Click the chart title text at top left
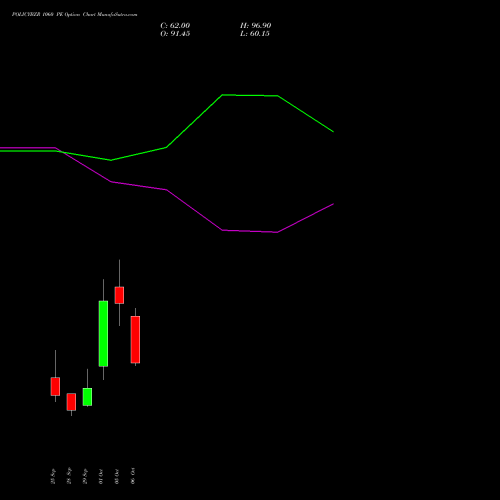Viewport: 500px width, 500px height. point(74,14)
